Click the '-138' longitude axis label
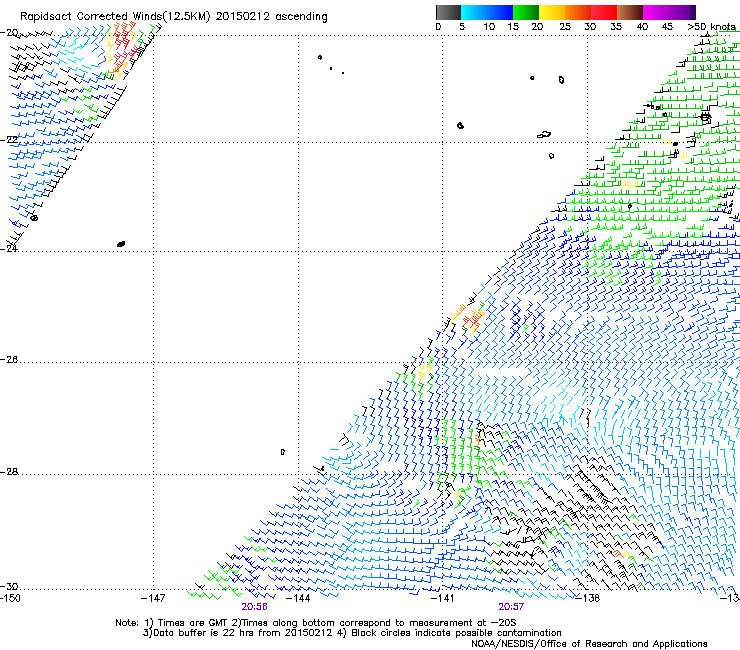 coord(587,598)
